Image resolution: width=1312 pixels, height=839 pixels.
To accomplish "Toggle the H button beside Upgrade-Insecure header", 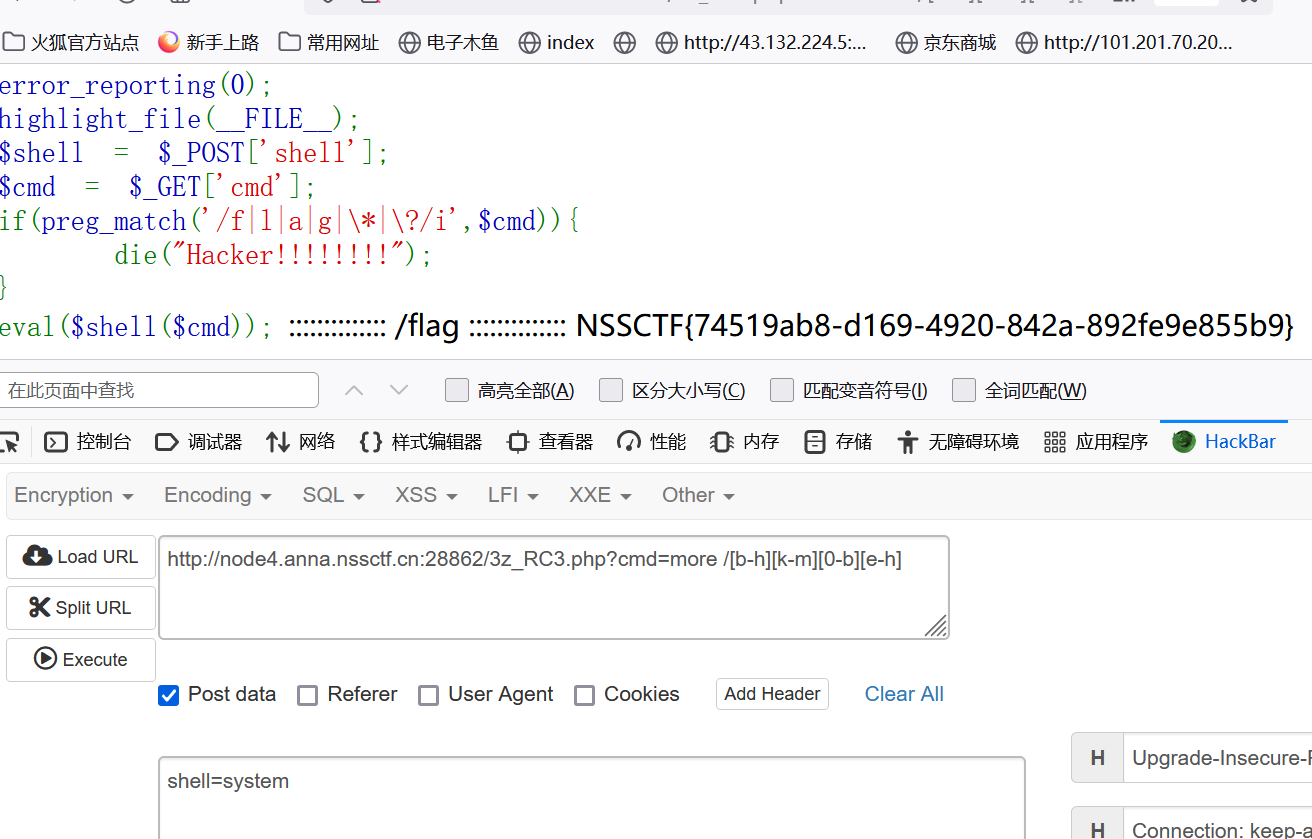I will (1097, 758).
